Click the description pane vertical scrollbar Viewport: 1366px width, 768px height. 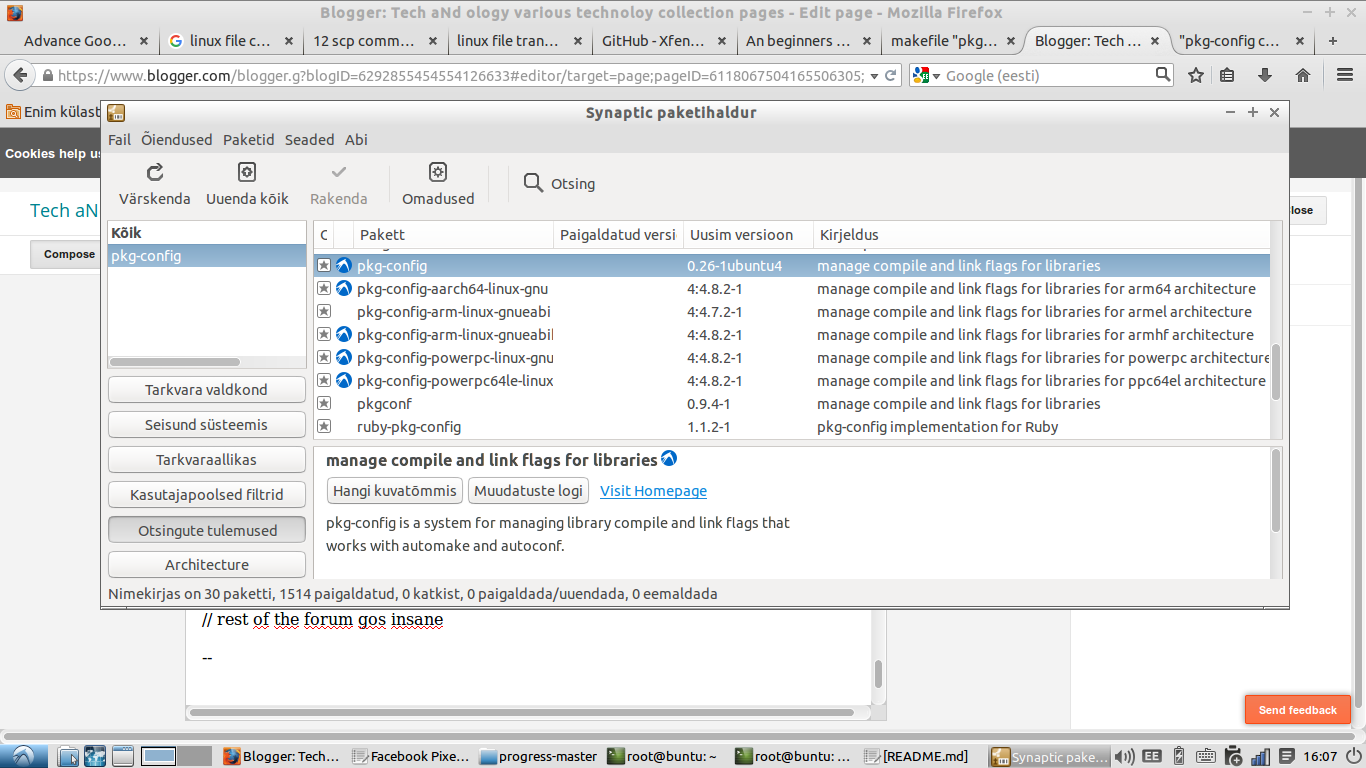[1275, 490]
